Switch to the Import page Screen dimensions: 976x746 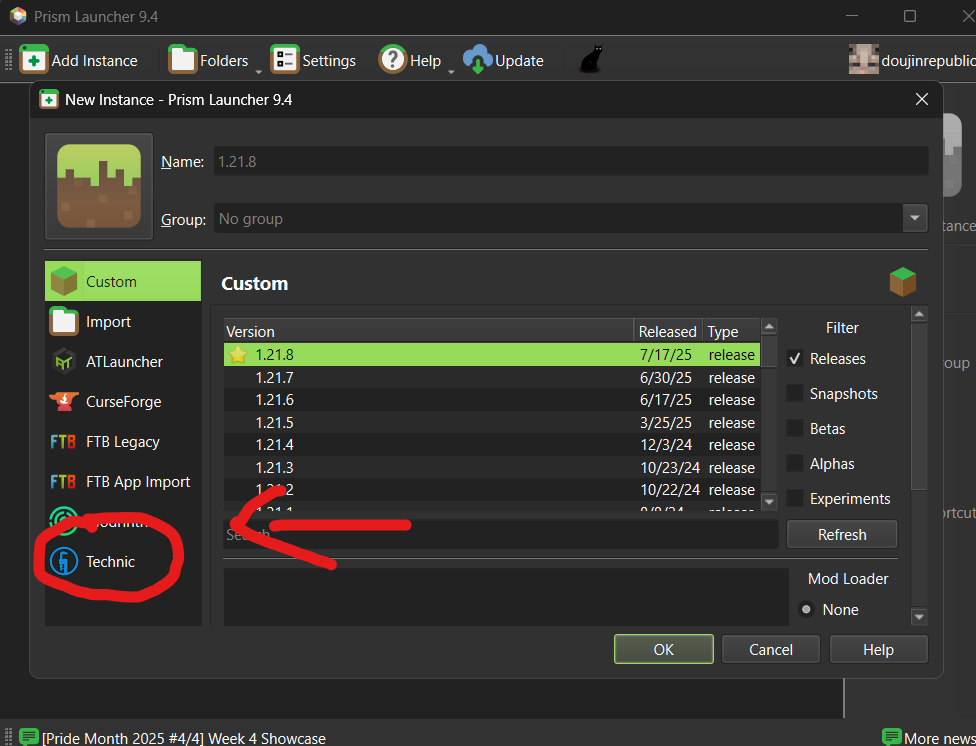(x=108, y=322)
